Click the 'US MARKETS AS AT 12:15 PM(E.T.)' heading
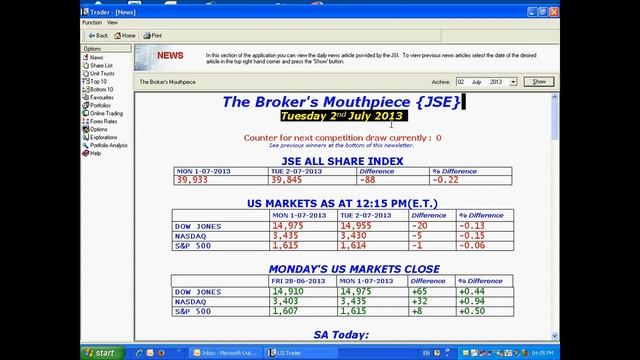This screenshot has width=640, height=360. click(x=342, y=204)
